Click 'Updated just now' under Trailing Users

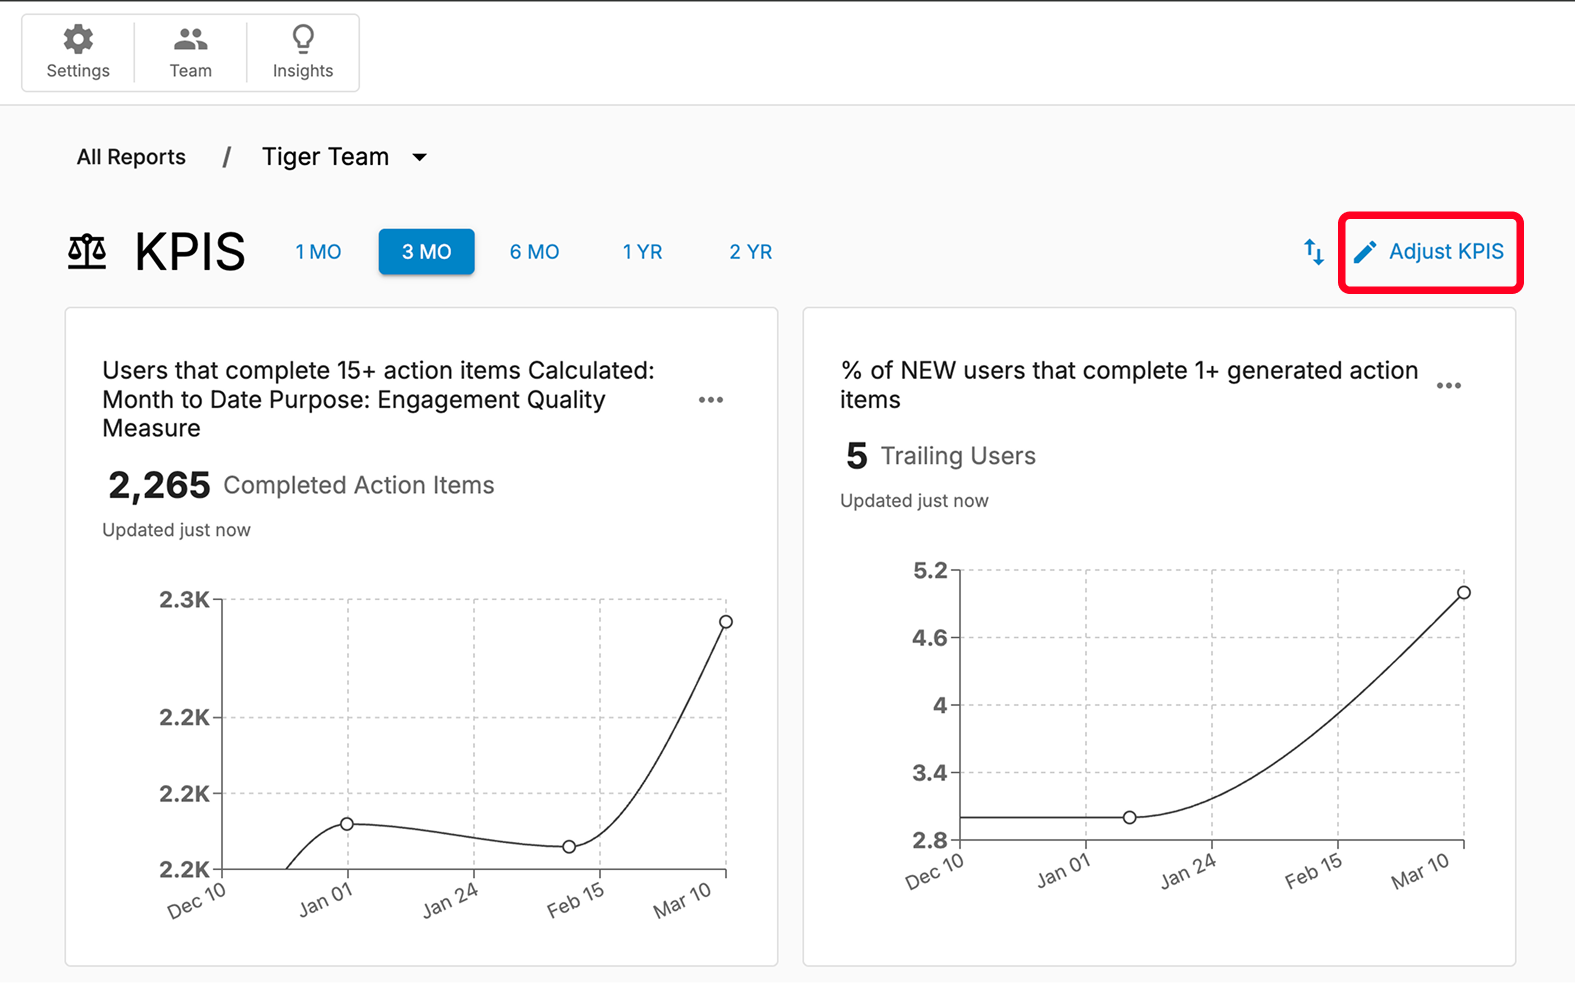pos(914,501)
